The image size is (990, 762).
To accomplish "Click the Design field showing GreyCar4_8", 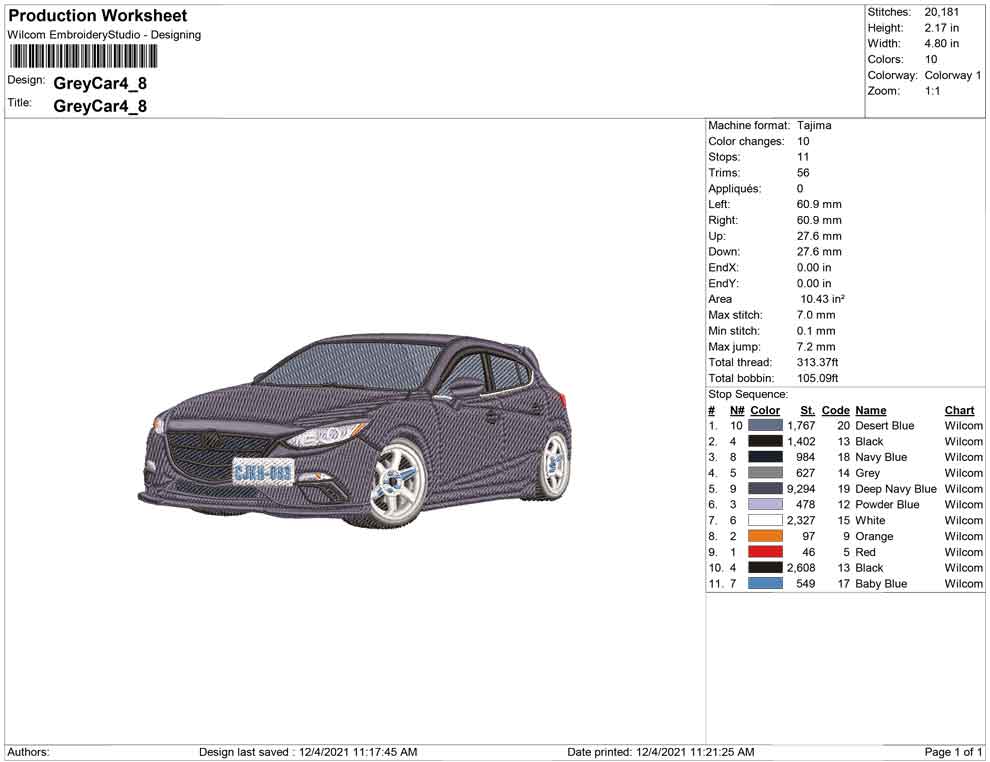I will [100, 84].
